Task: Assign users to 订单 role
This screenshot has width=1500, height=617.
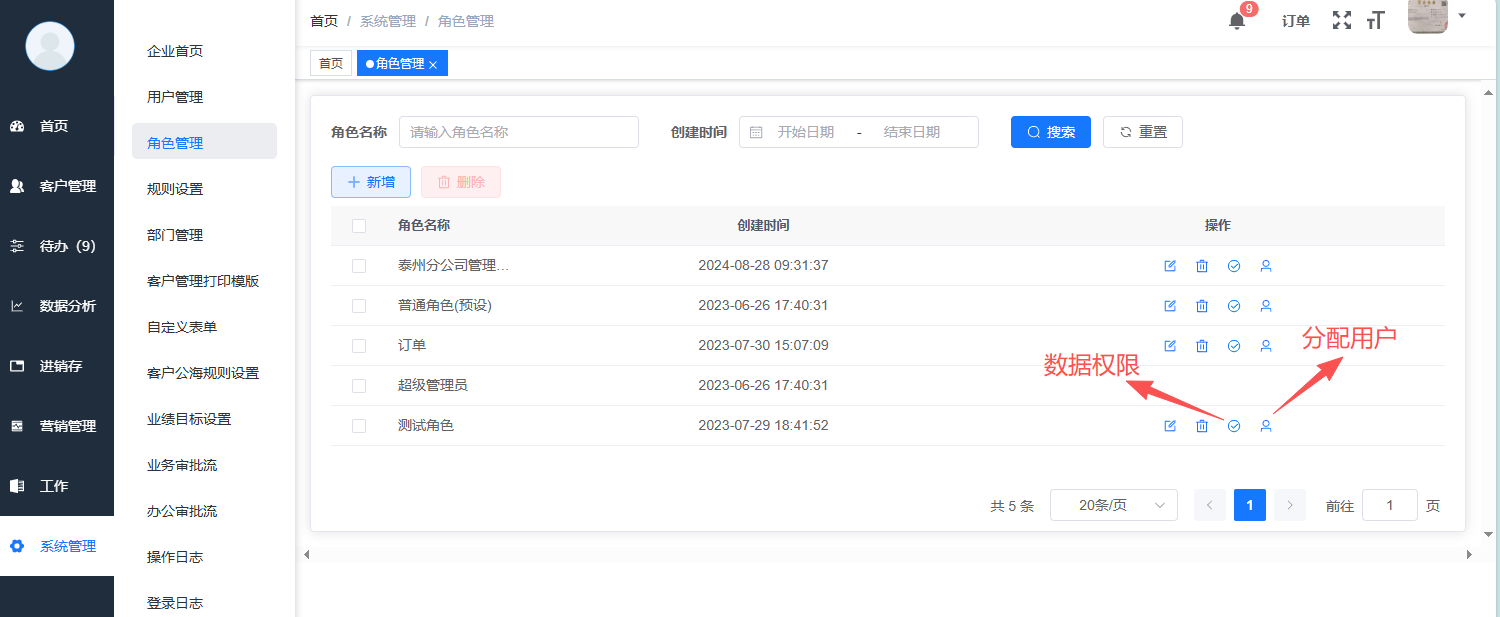Action: (1265, 346)
